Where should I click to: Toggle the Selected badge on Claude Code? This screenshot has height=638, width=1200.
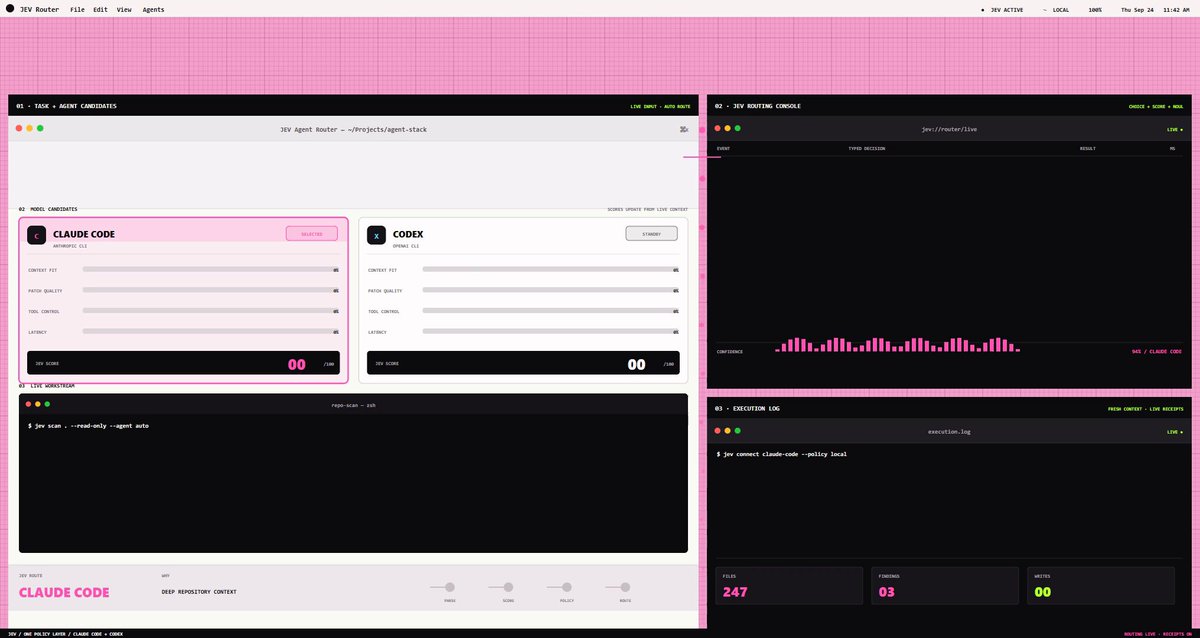pyautogui.click(x=312, y=233)
